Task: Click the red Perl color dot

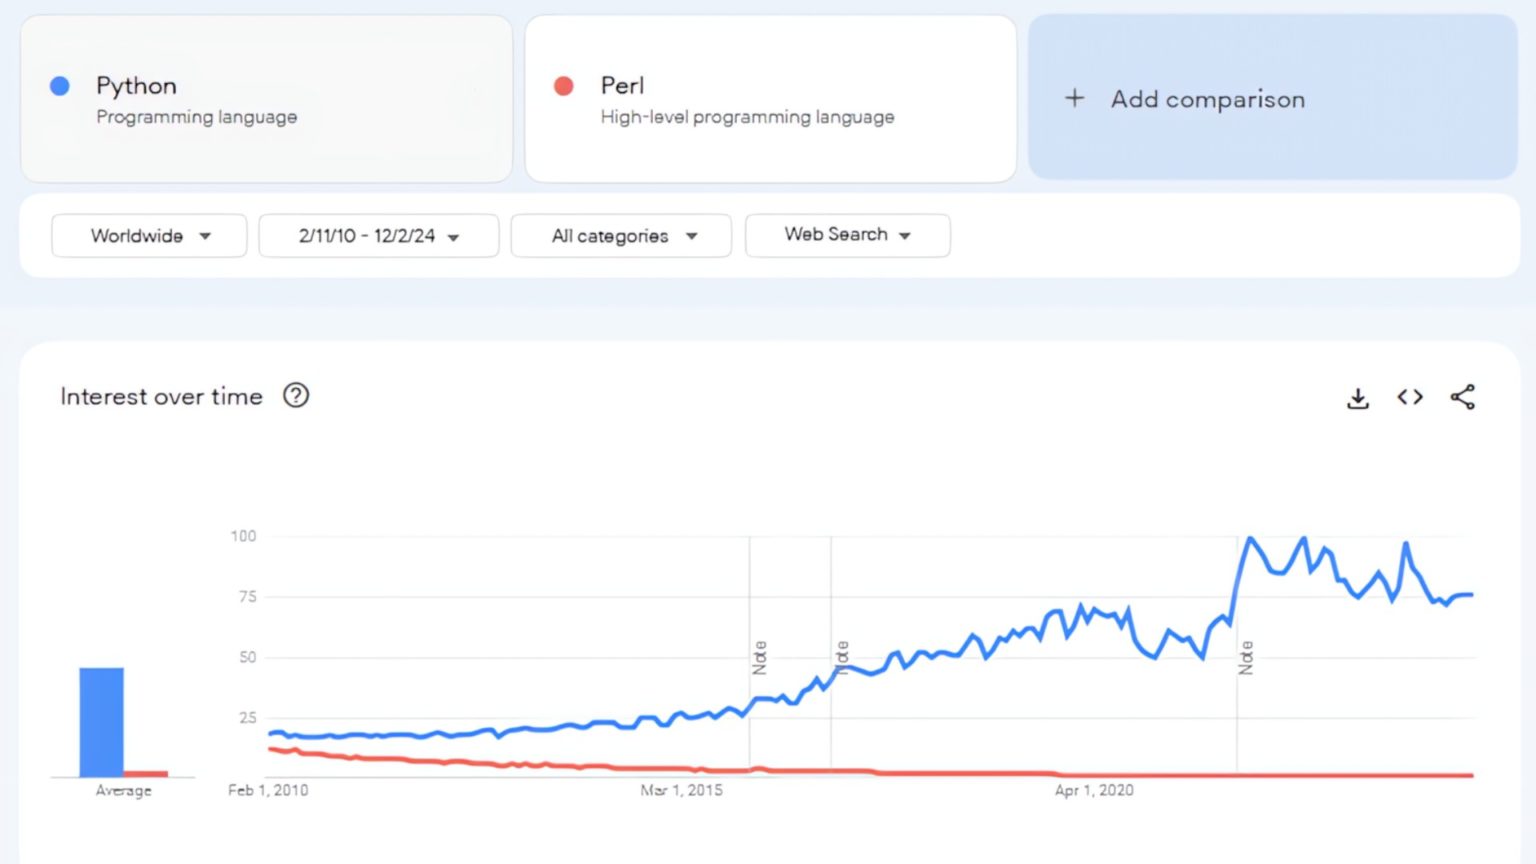Action: (564, 86)
